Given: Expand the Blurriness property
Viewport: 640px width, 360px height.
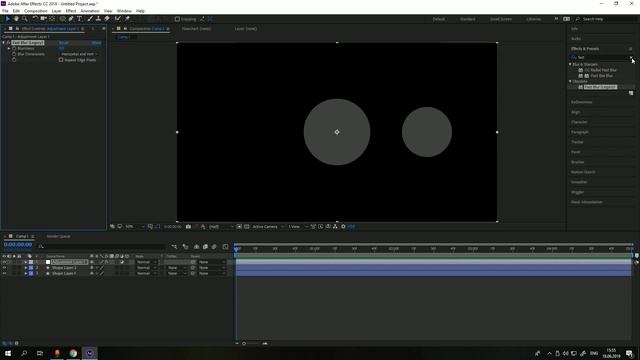Looking at the screenshot, I should [9, 48].
